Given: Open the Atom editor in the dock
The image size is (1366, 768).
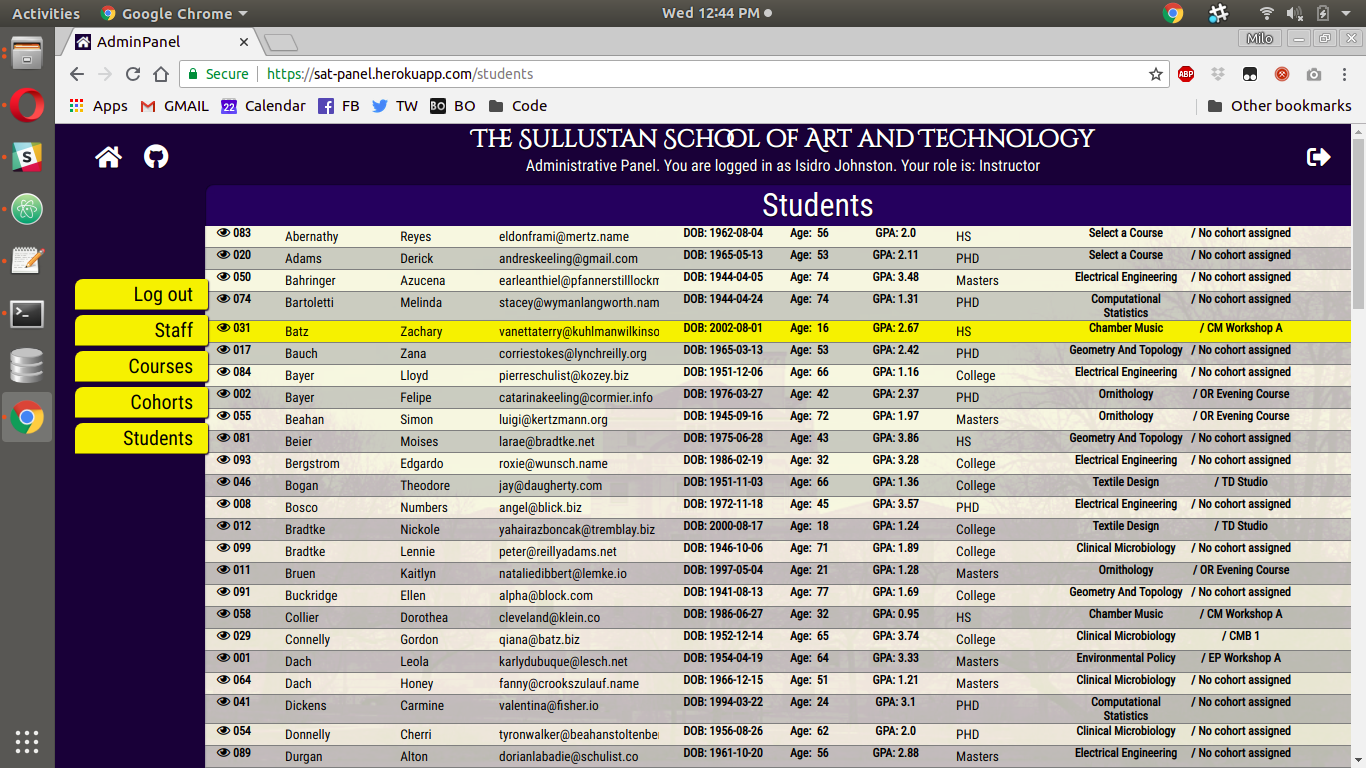Looking at the screenshot, I should click(x=27, y=210).
